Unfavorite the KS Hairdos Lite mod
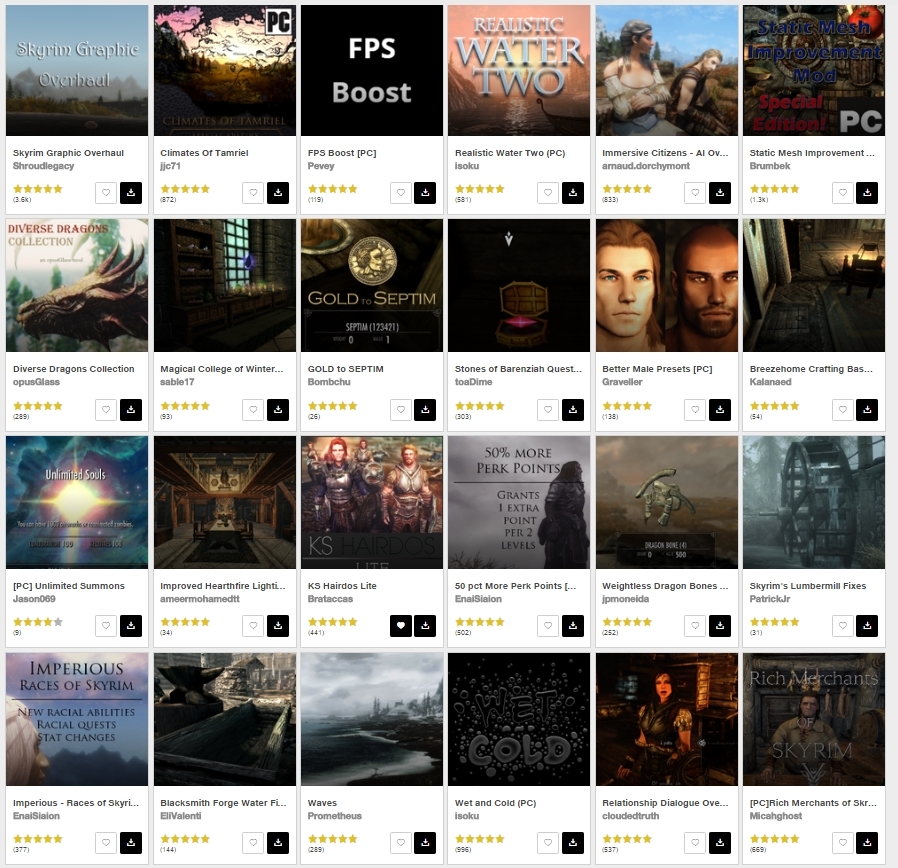The height and width of the screenshot is (868, 898). click(x=401, y=626)
